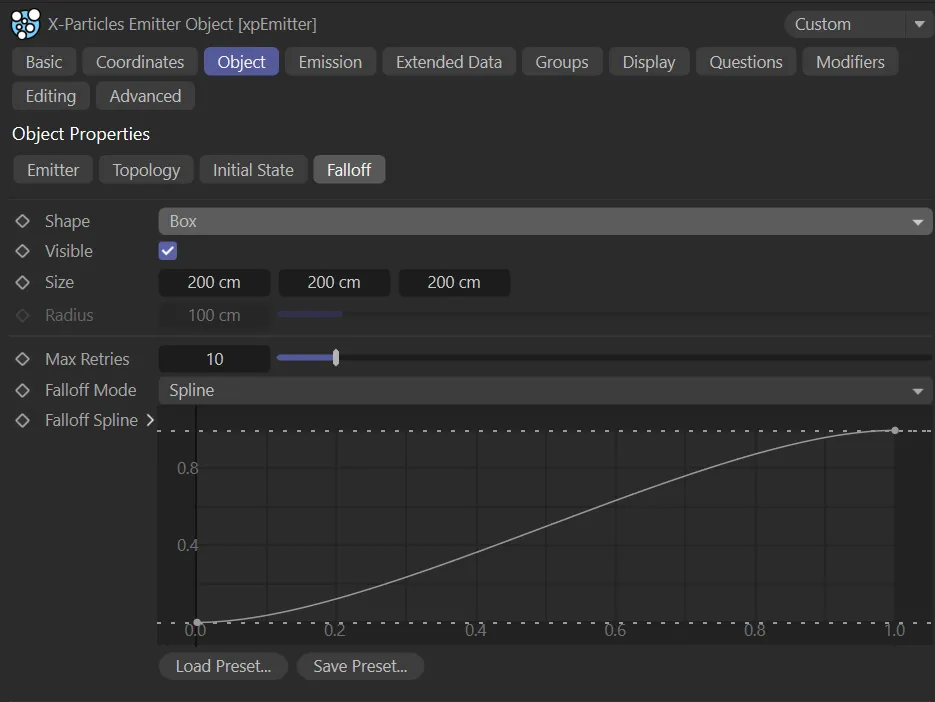Open the Custom mode dropdown

point(859,24)
